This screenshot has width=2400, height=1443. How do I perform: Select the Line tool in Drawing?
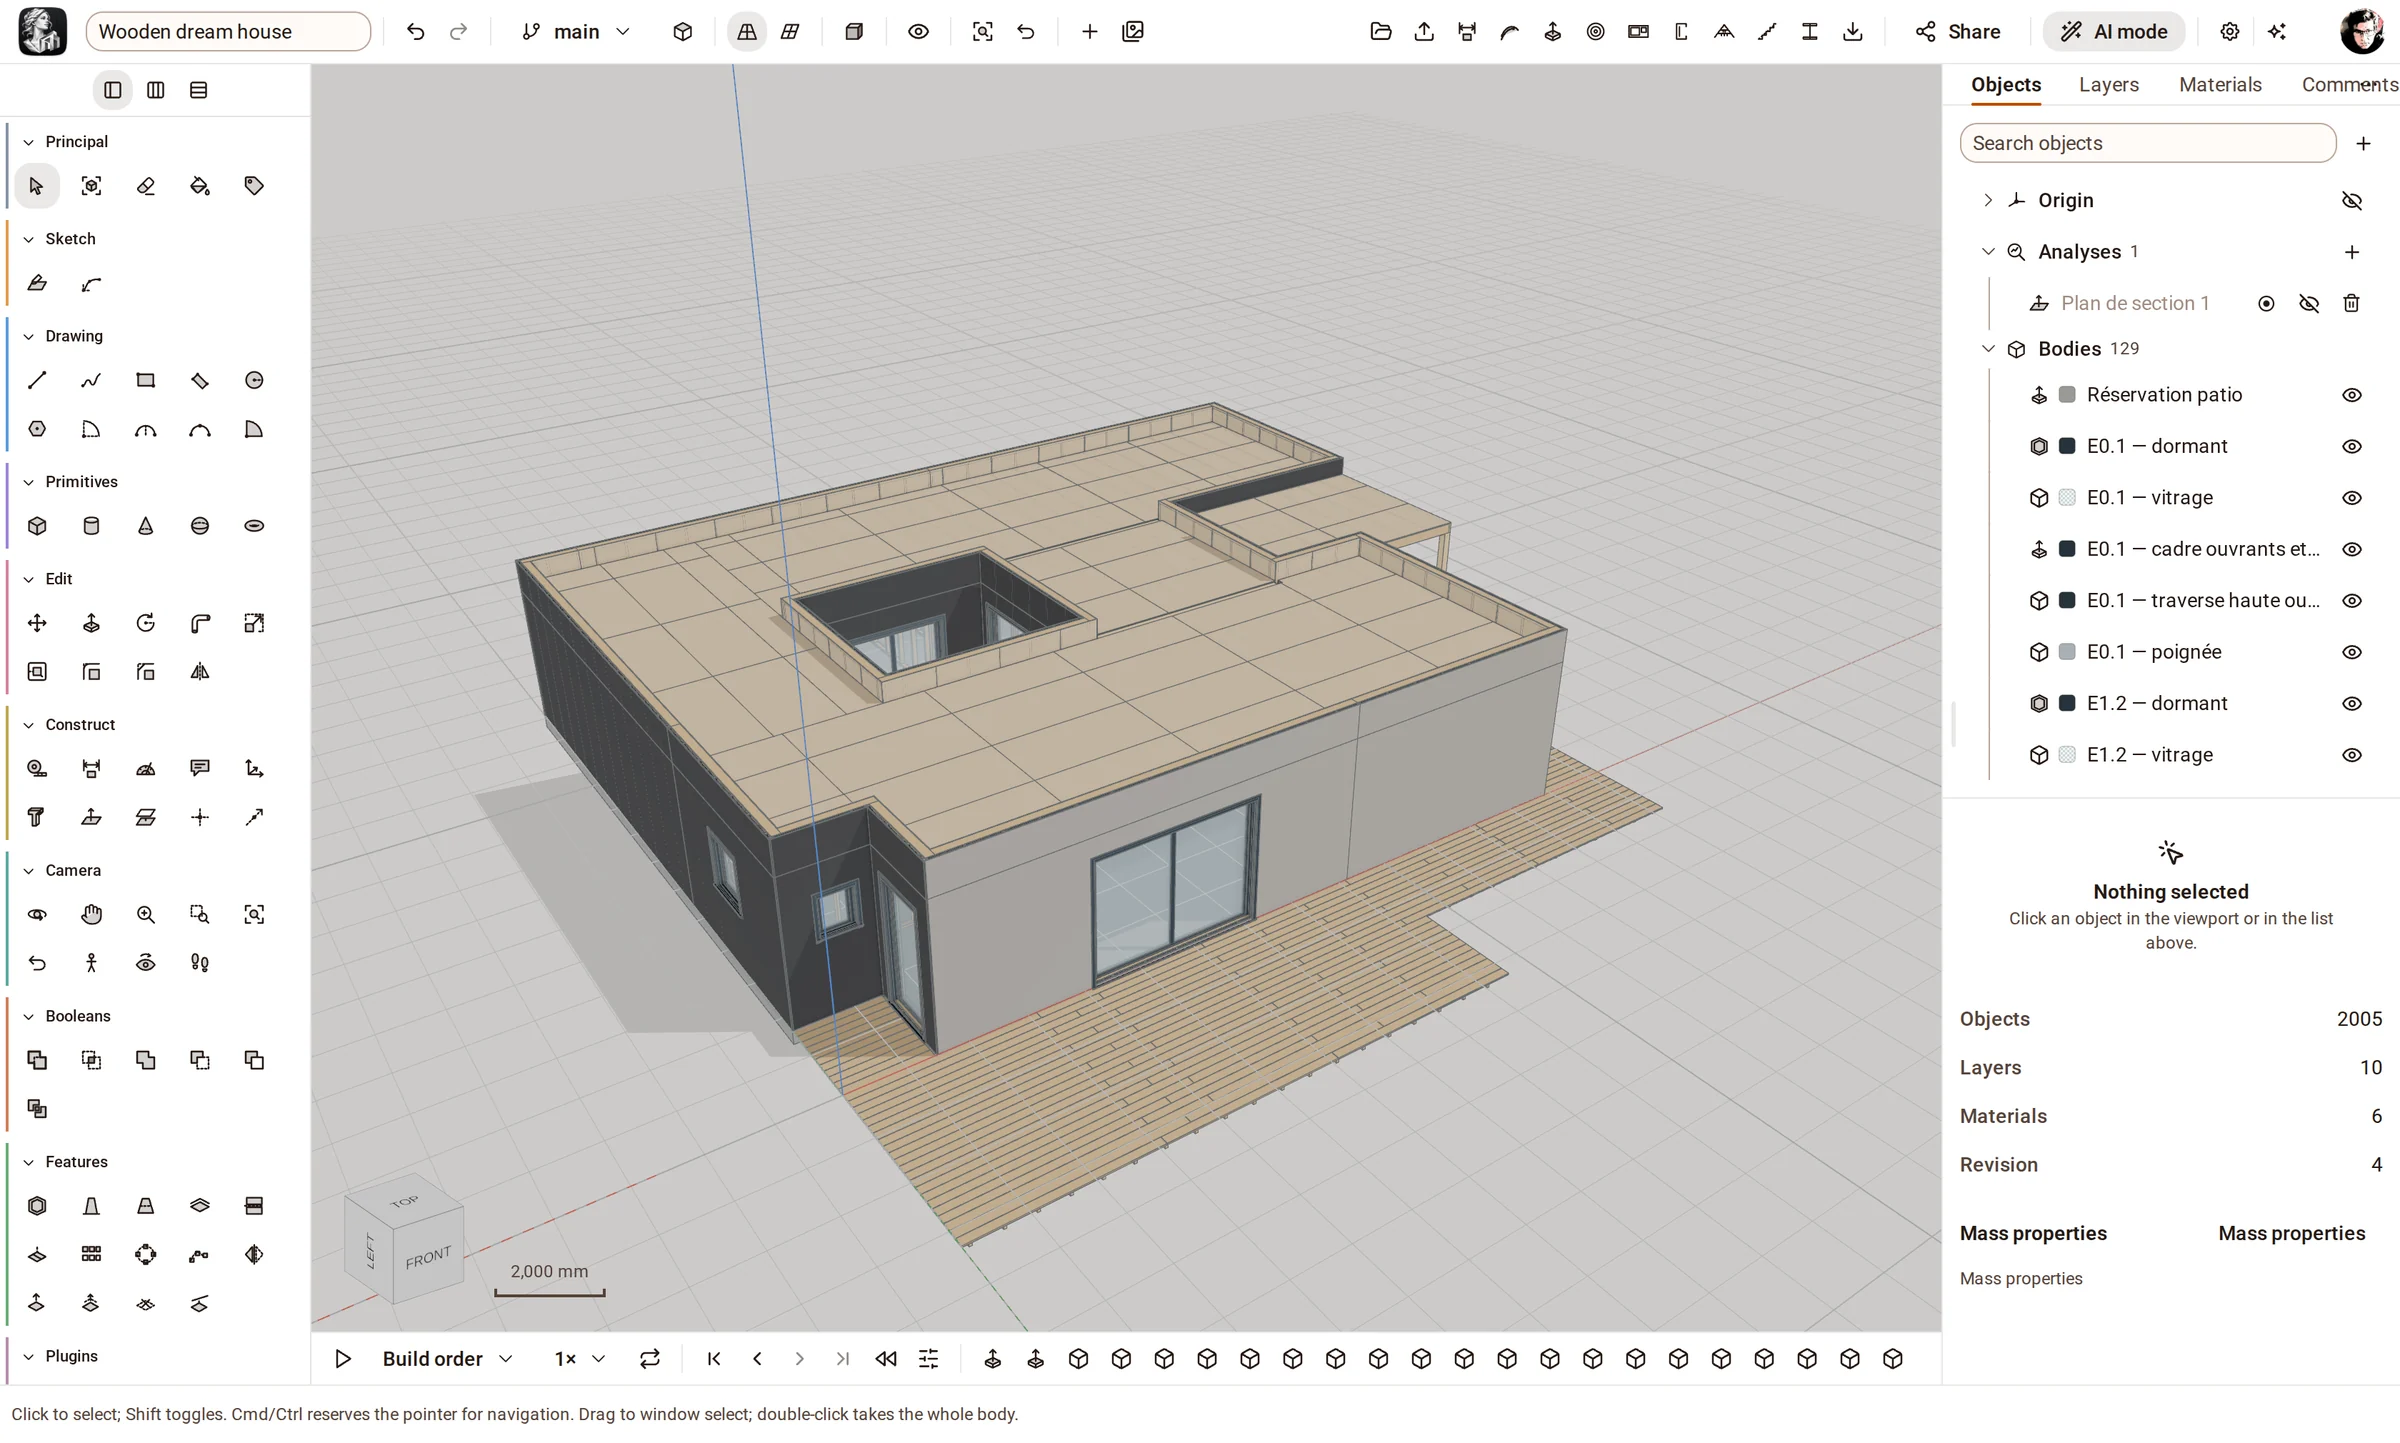[37, 380]
